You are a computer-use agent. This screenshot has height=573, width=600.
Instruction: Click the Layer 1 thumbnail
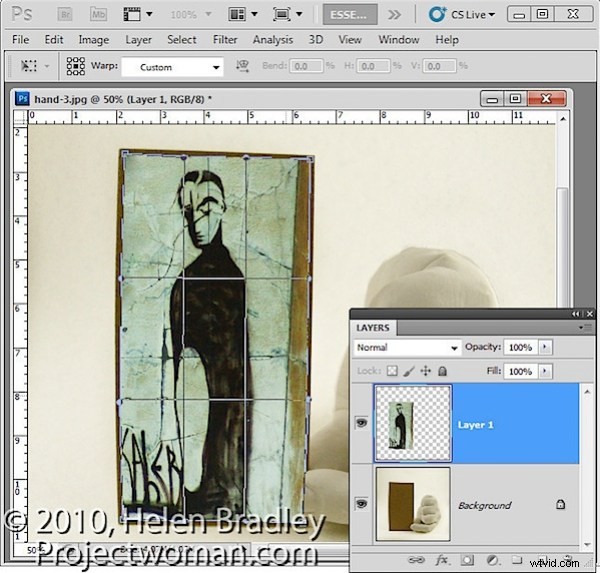tap(413, 424)
